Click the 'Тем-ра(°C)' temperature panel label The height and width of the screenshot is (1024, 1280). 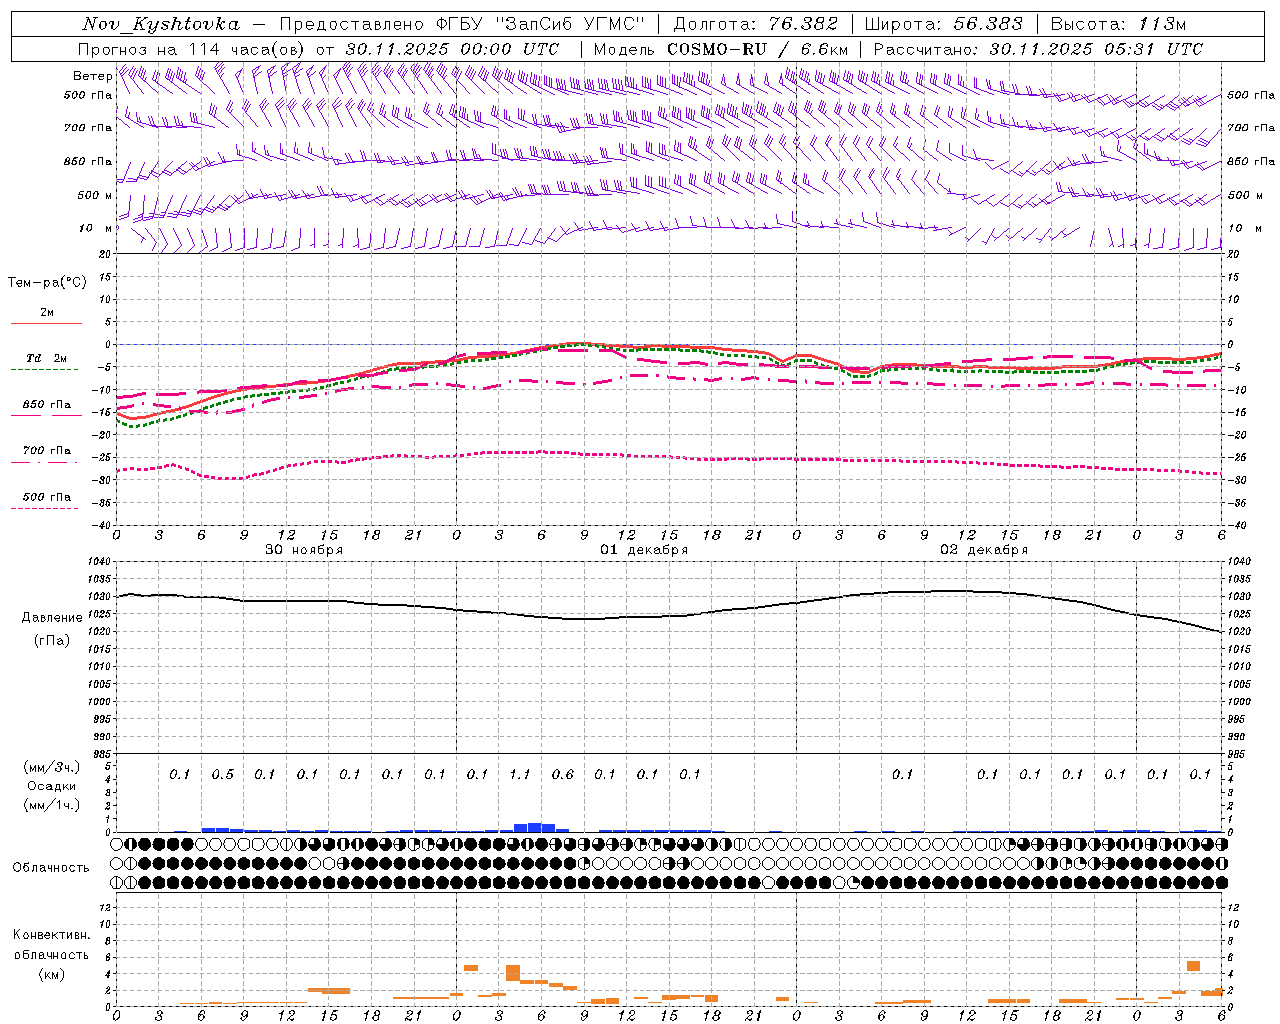[x=47, y=283]
